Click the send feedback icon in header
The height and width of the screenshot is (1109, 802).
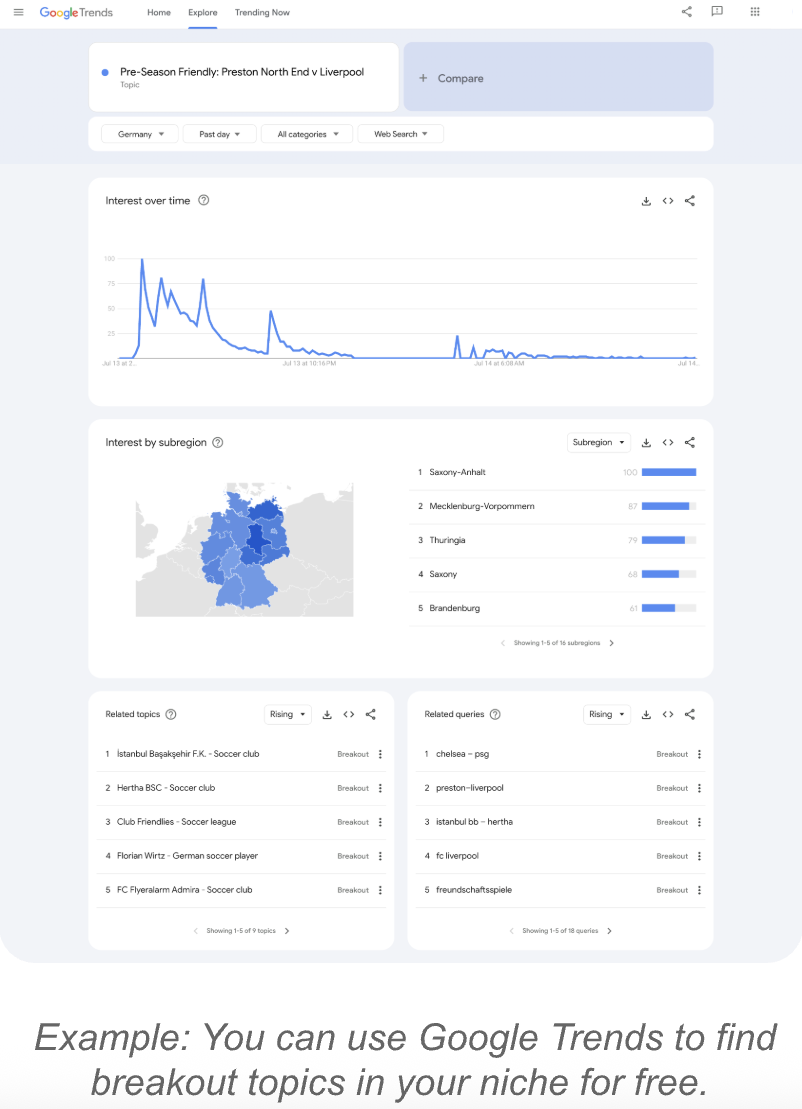[x=717, y=12]
